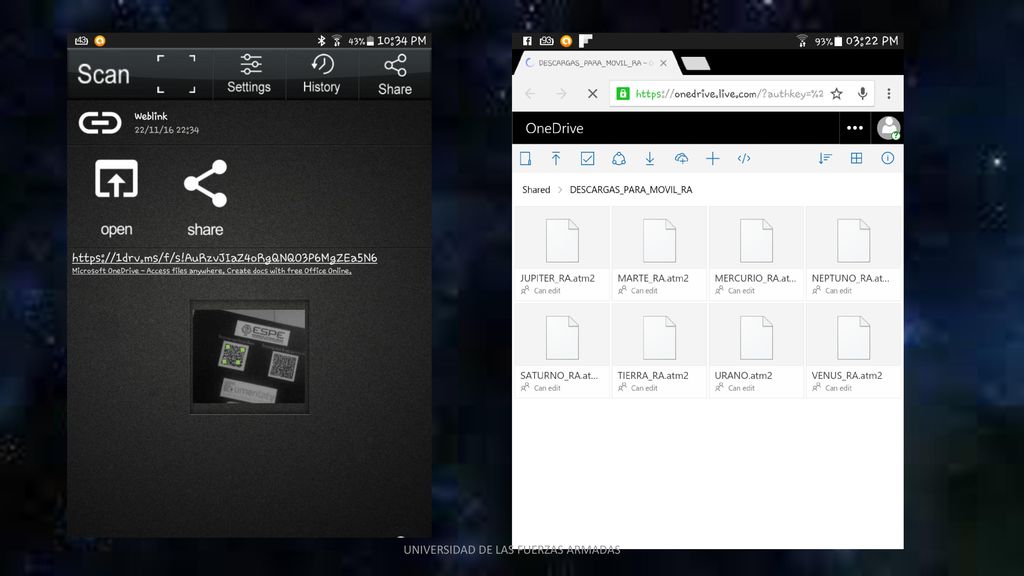Open the MARTE_RA.atm2 file

pyautogui.click(x=660, y=253)
